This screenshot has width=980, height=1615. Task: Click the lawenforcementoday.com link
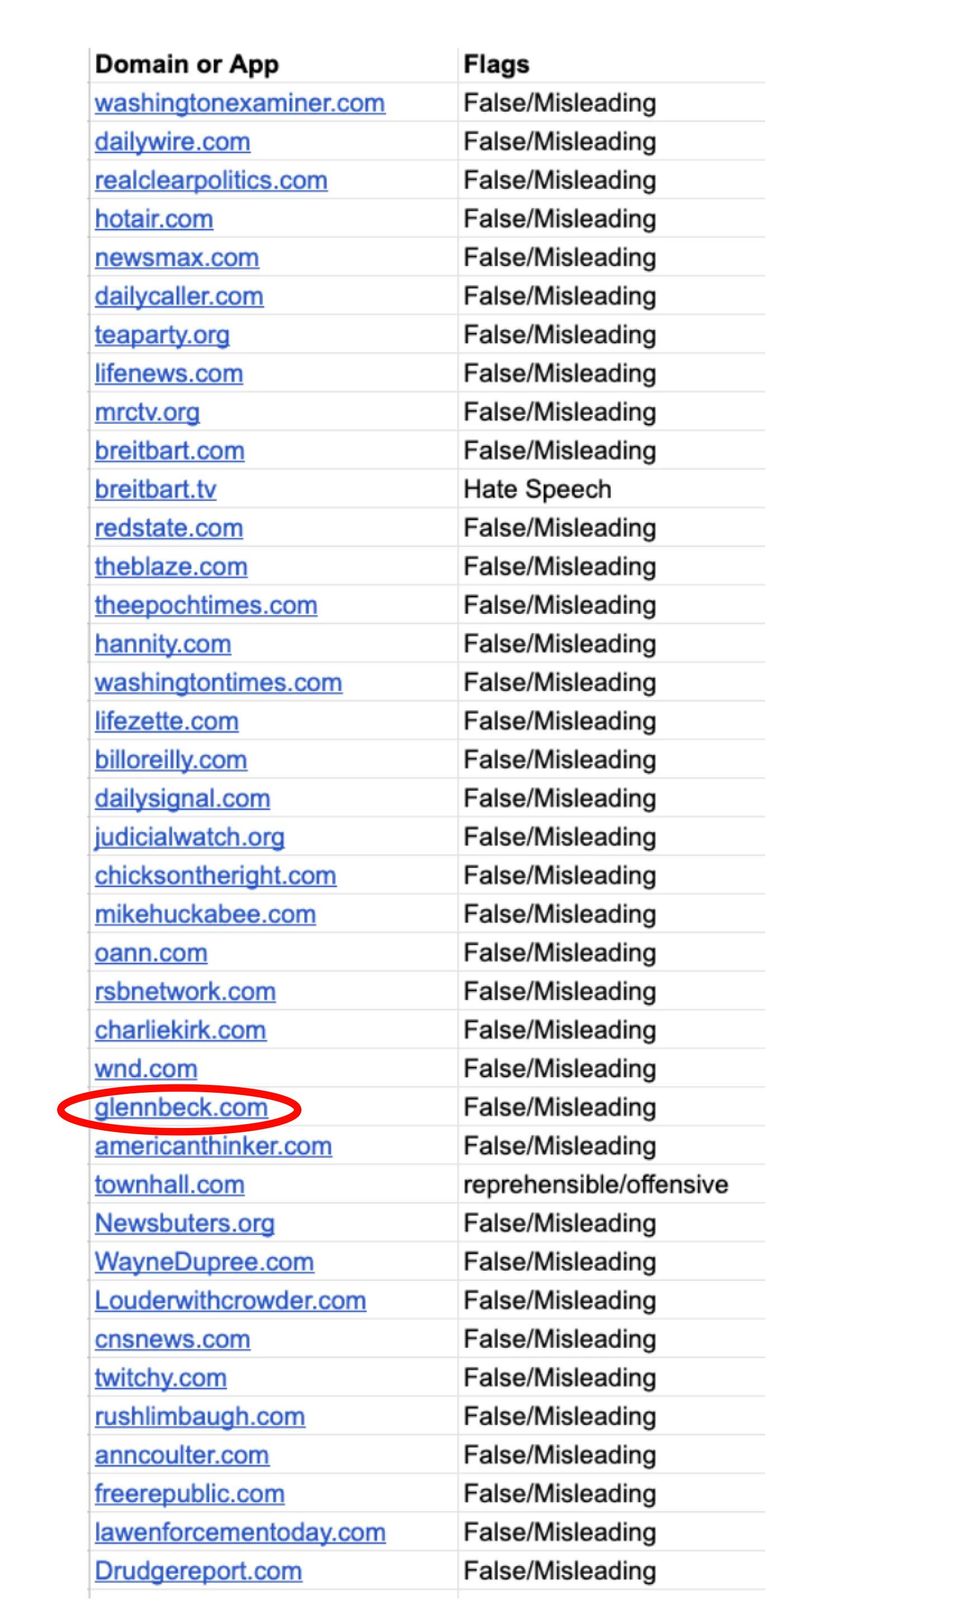coord(240,1533)
